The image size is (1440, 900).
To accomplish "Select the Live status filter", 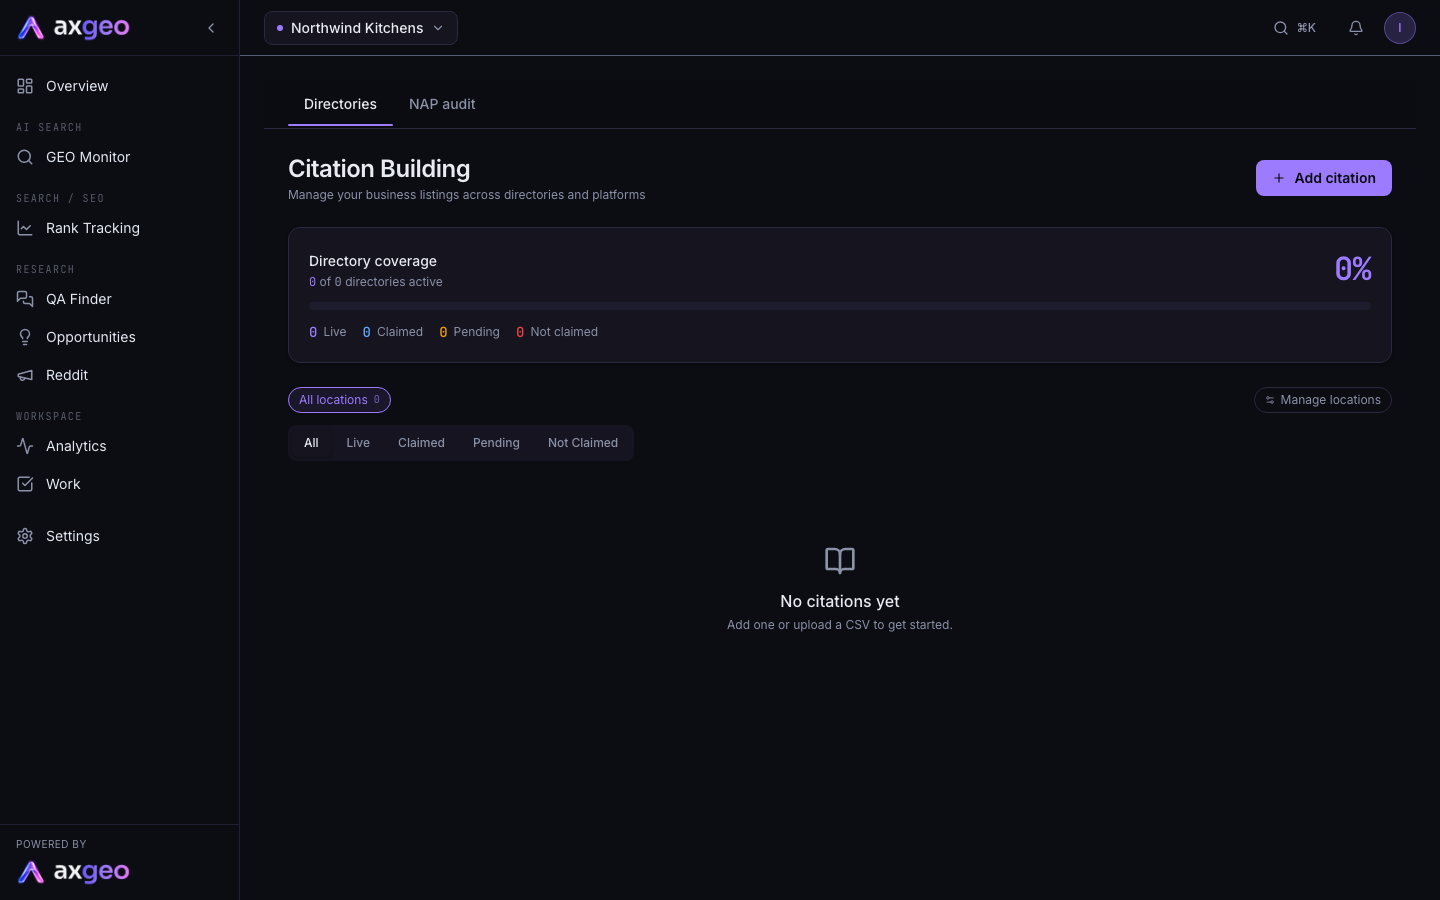I will tap(358, 443).
